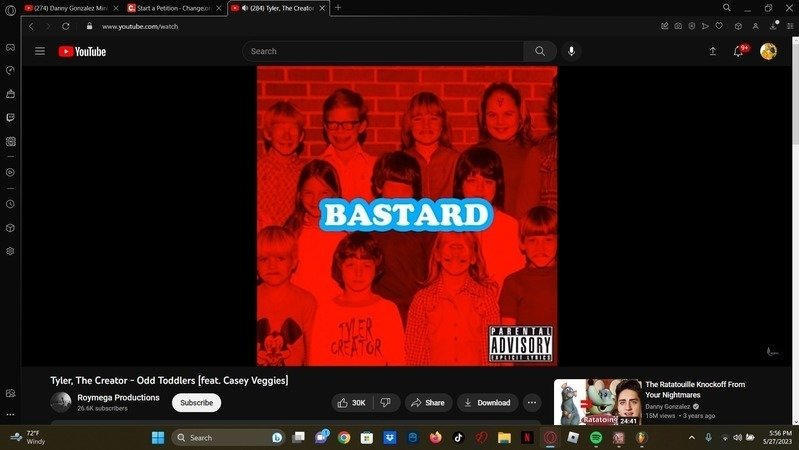Open sidebar extensions cube icon
Screen dimensions: 799x450
(x=10, y=228)
